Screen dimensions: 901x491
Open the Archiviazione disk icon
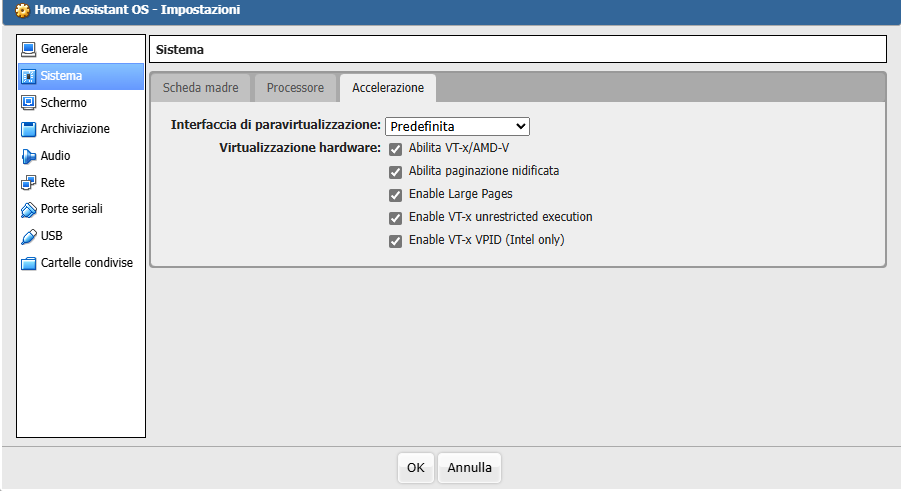click(28, 129)
